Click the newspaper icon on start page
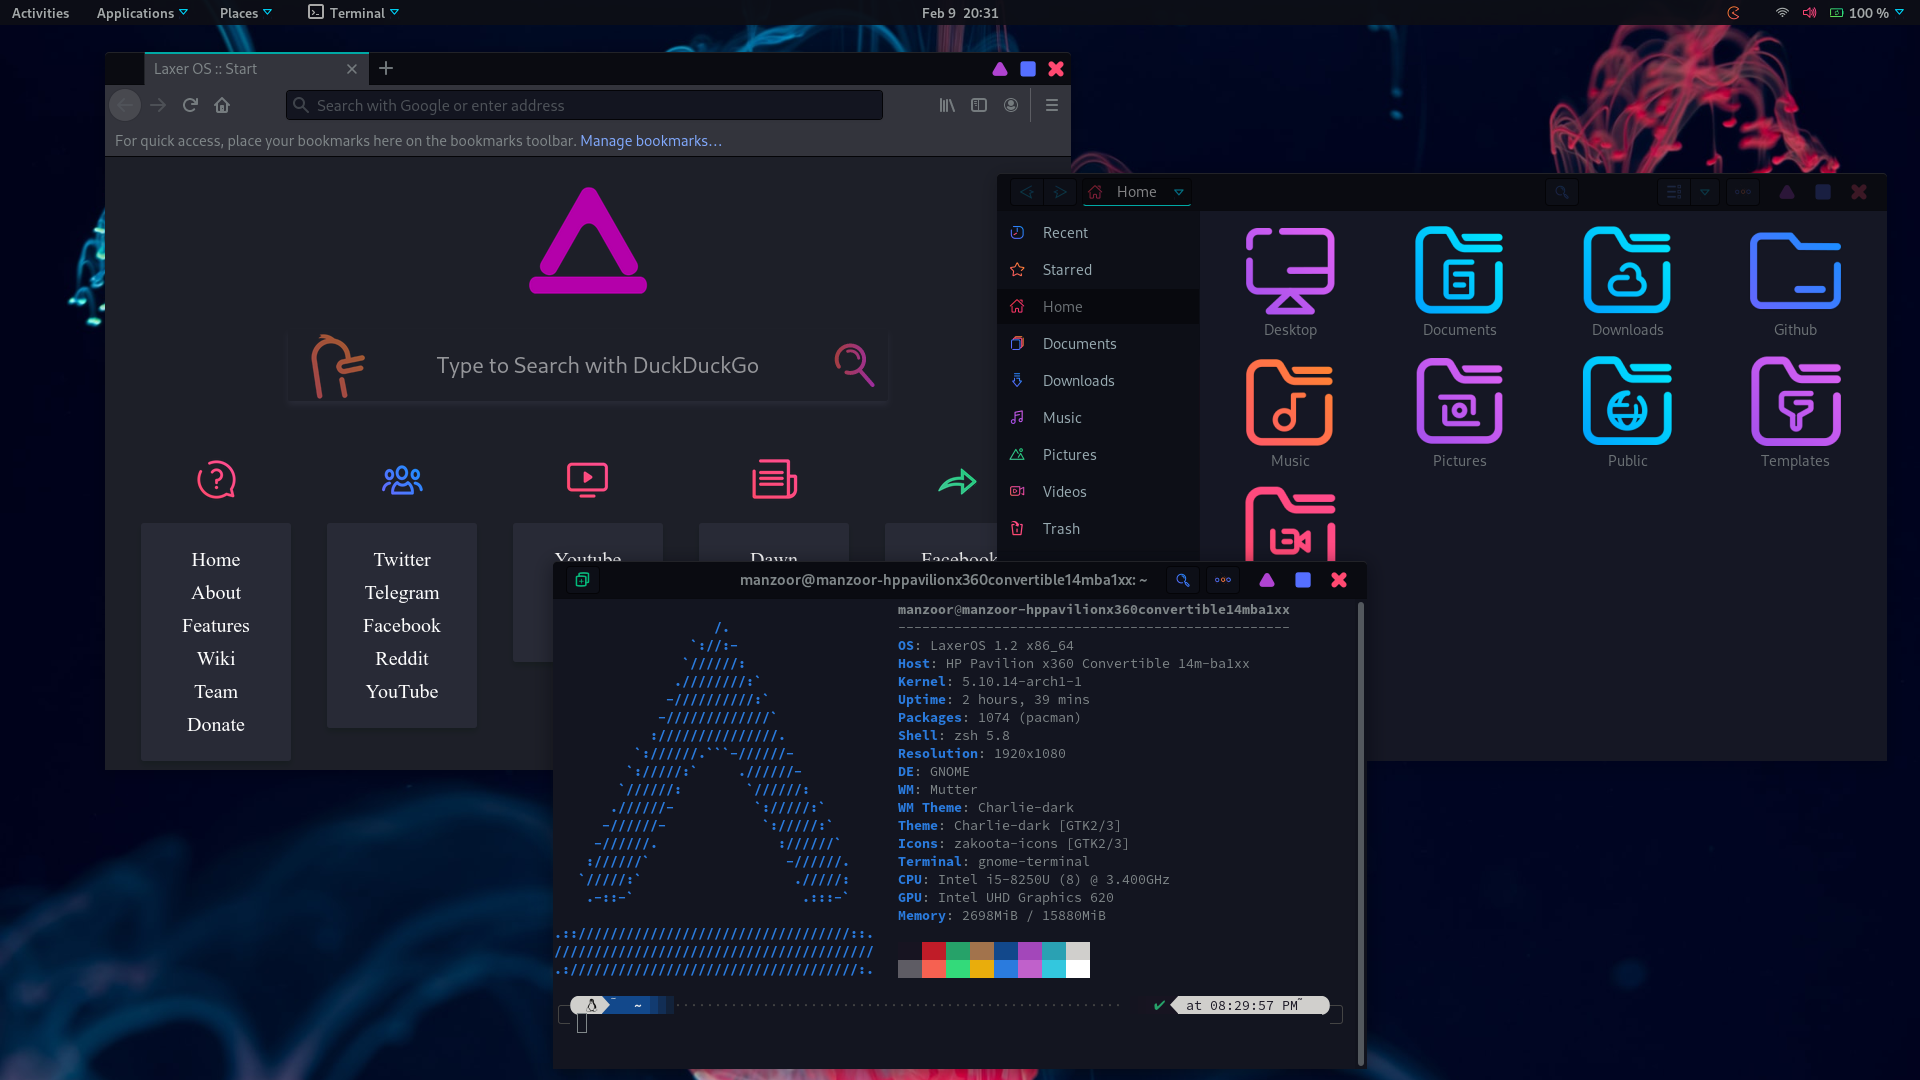This screenshot has height=1080, width=1920. pyautogui.click(x=774, y=480)
